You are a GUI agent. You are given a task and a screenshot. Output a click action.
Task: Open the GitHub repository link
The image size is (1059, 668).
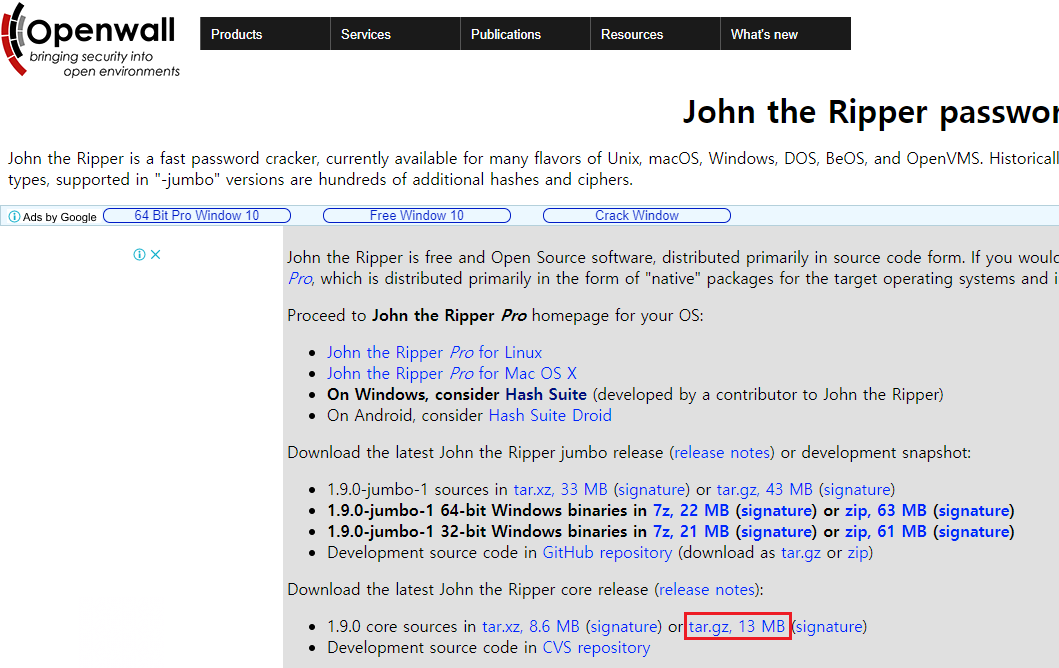tap(607, 553)
